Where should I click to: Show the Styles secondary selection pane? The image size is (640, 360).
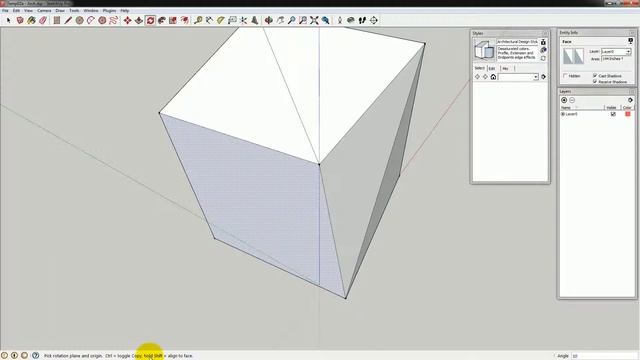click(543, 42)
